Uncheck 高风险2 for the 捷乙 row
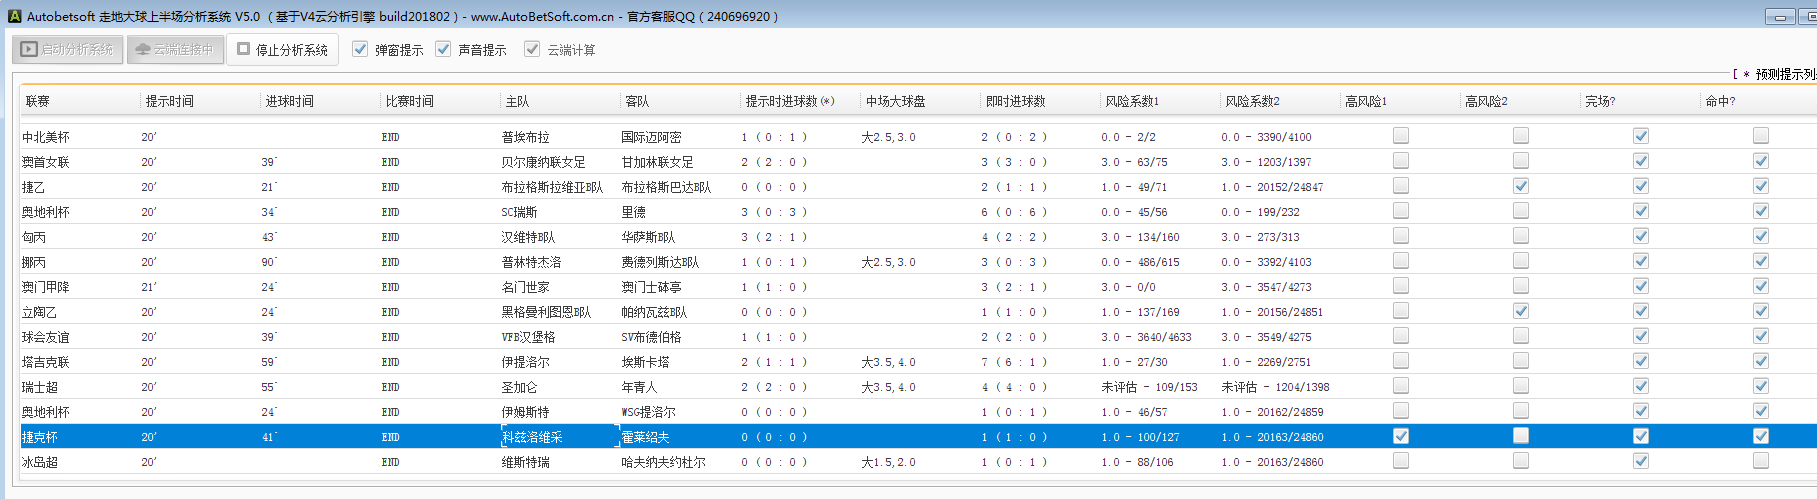This screenshot has width=1817, height=499. pos(1521,186)
